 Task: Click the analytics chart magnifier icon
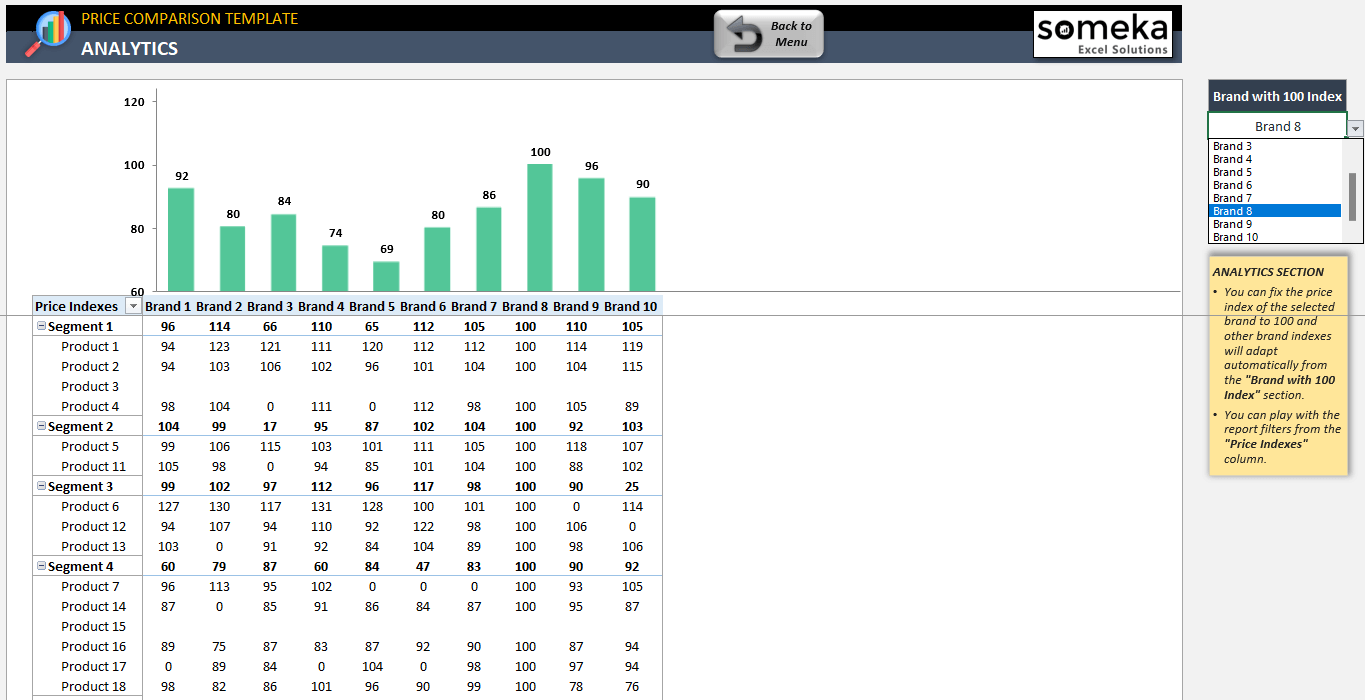[46, 35]
